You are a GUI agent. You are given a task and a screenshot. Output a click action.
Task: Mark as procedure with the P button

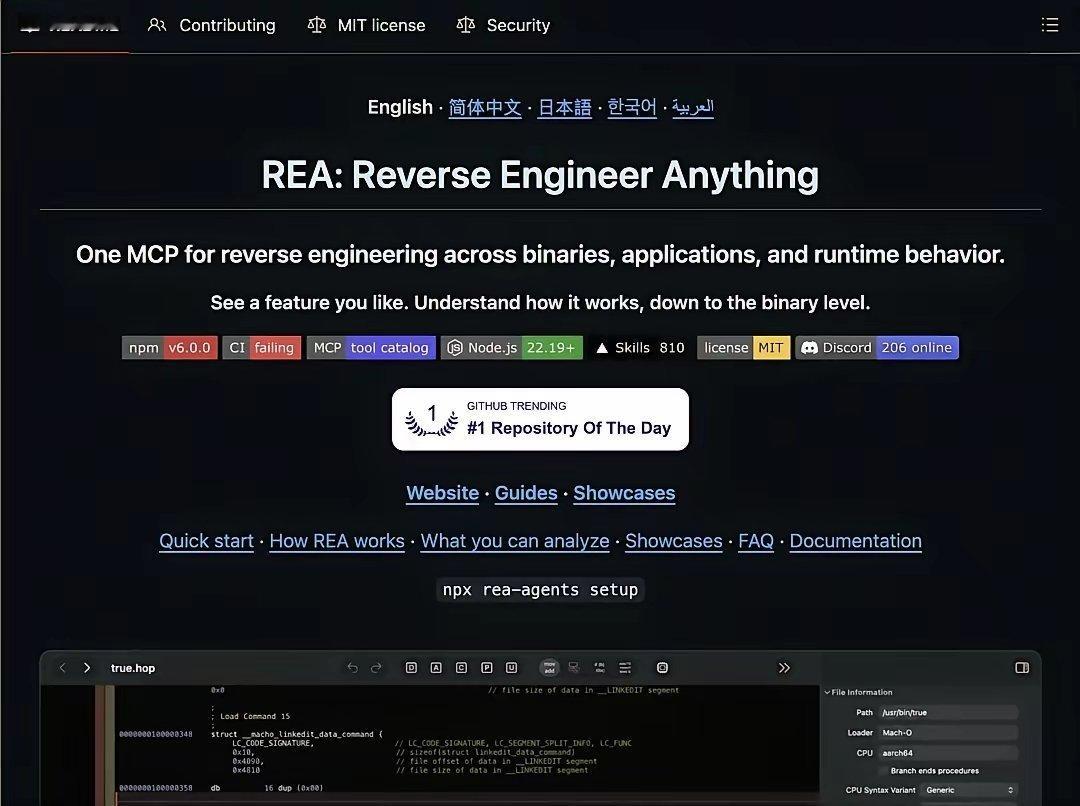[x=486, y=668]
